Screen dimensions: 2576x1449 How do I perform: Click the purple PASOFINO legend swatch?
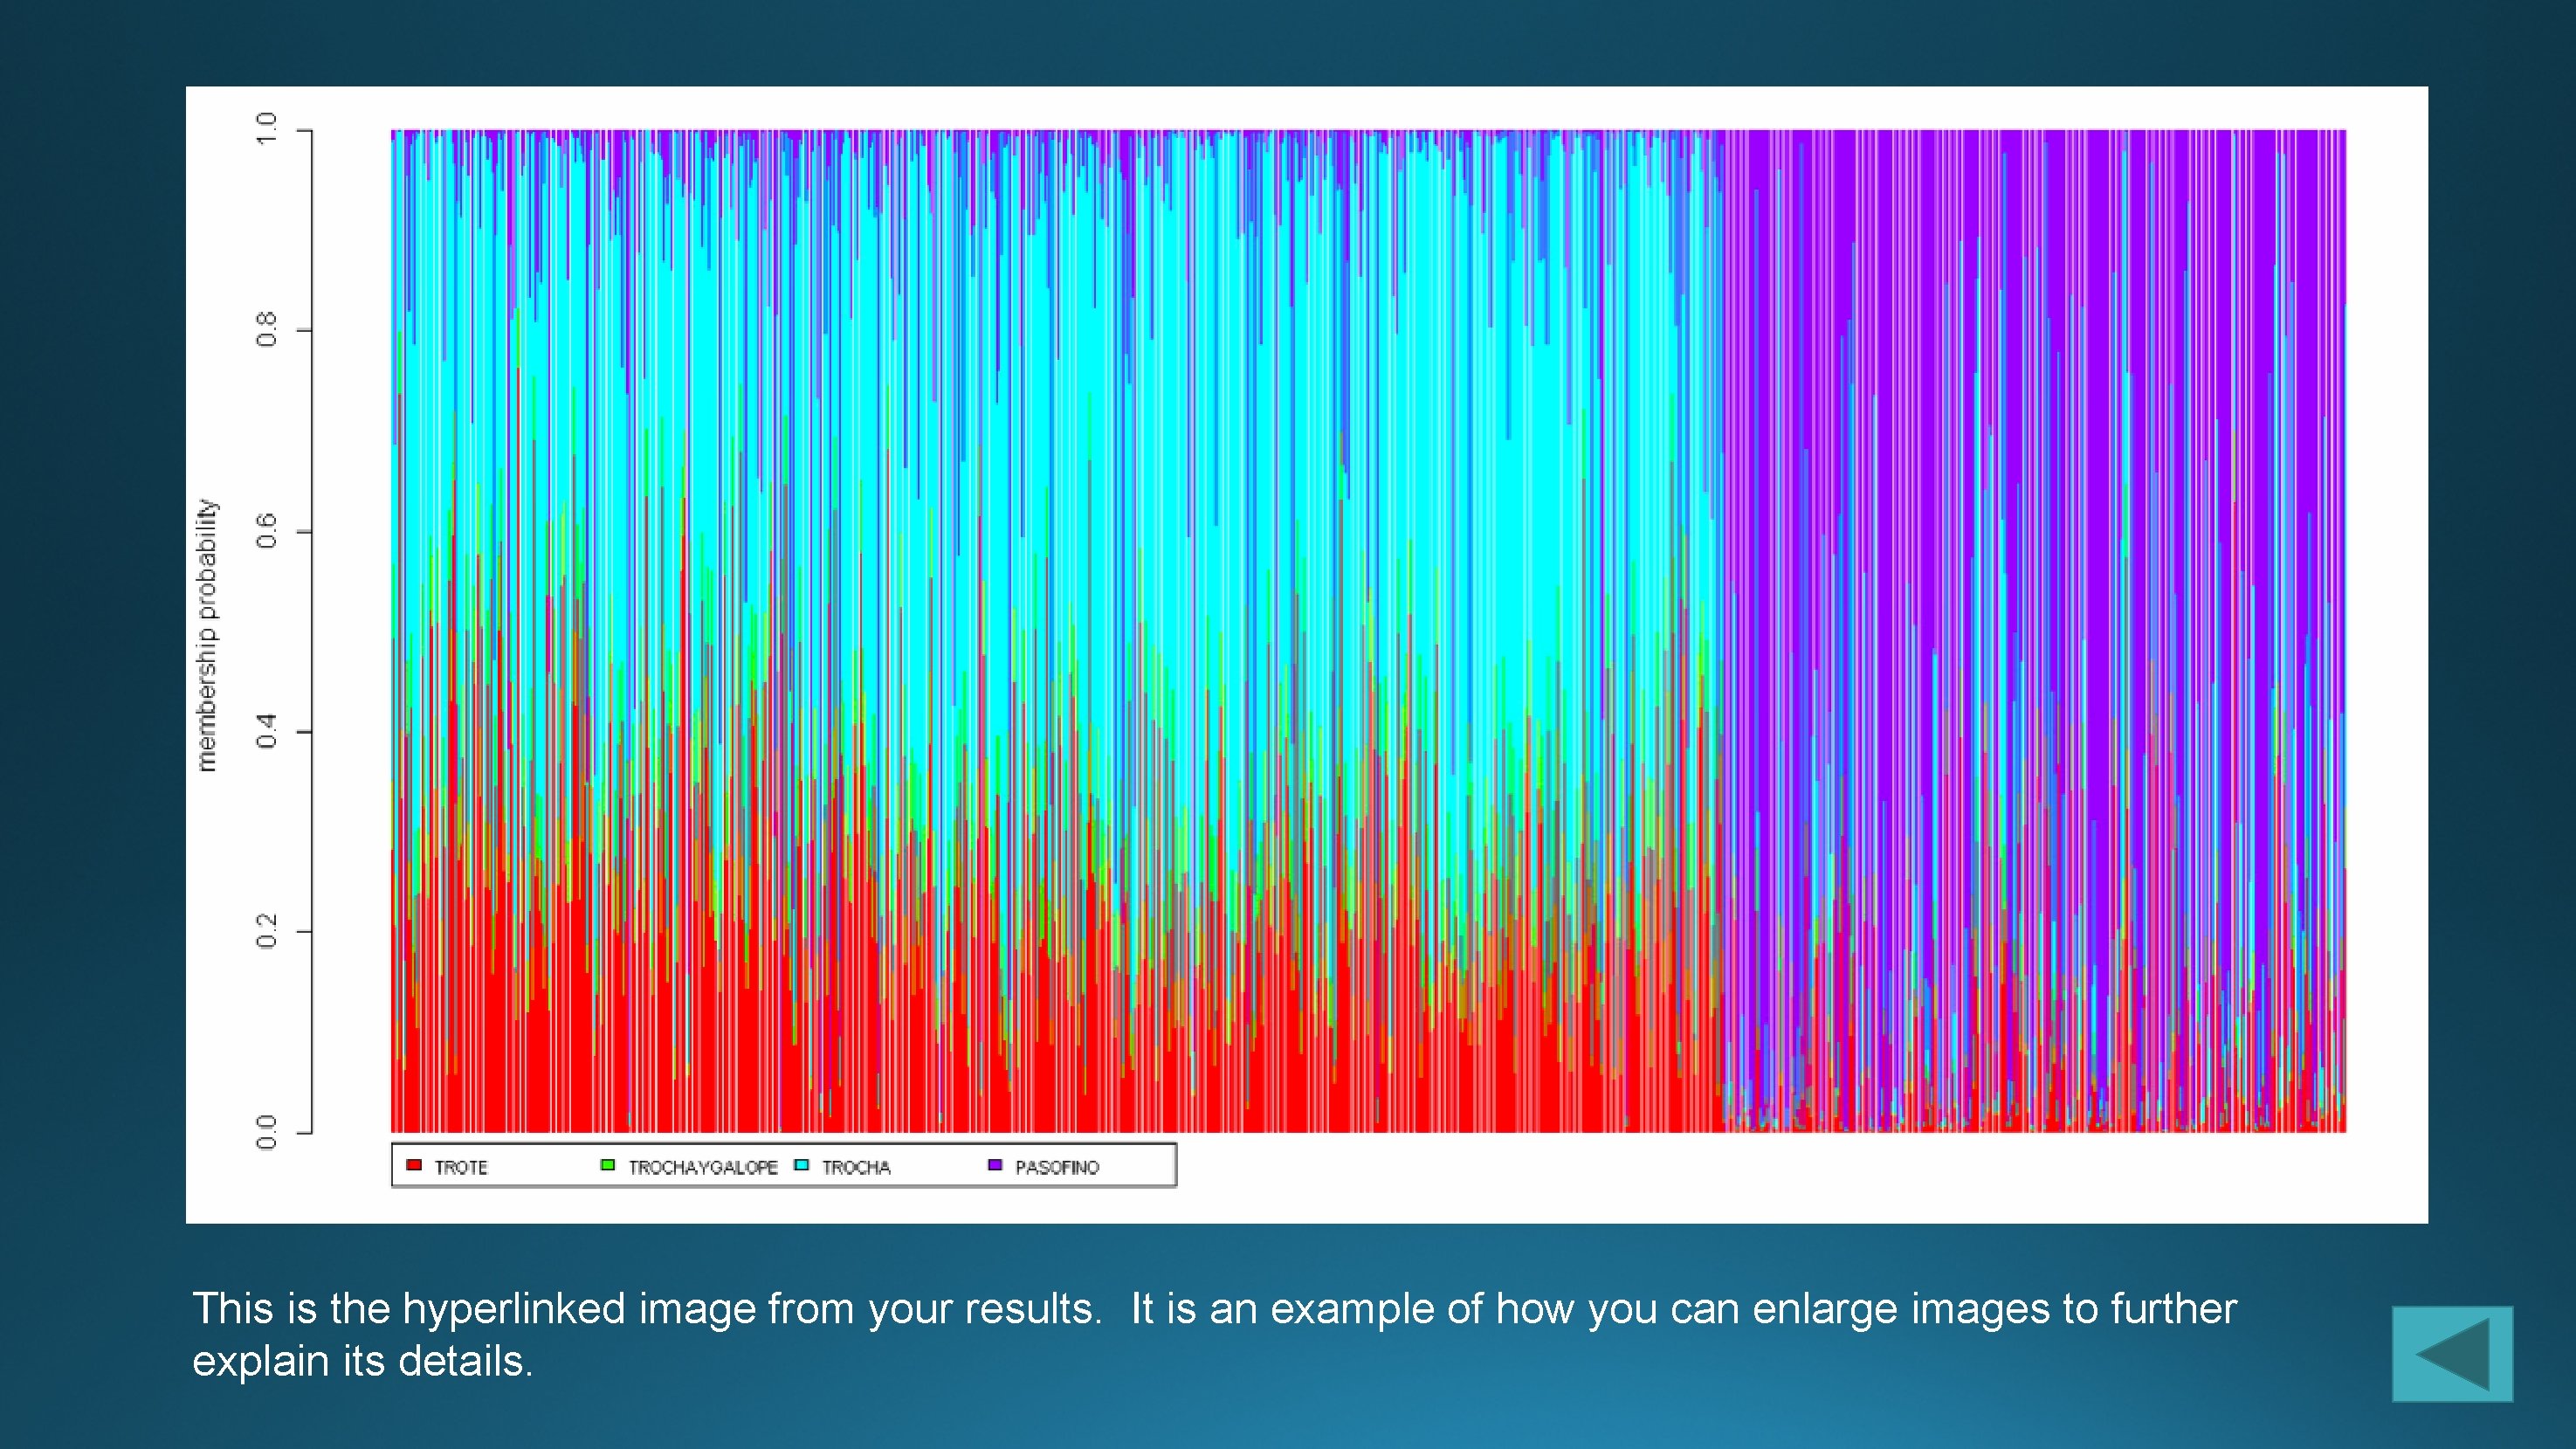coord(995,1165)
